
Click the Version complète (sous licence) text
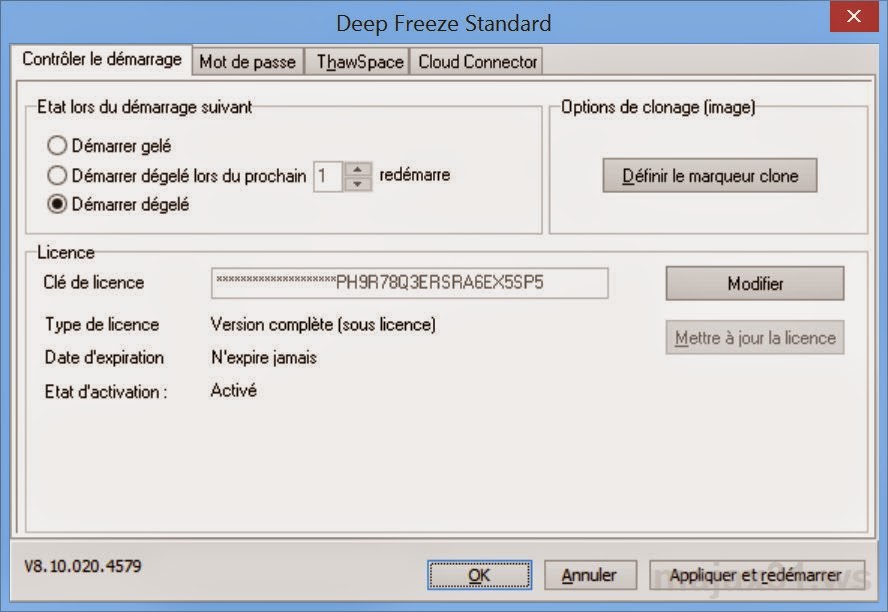coord(323,325)
